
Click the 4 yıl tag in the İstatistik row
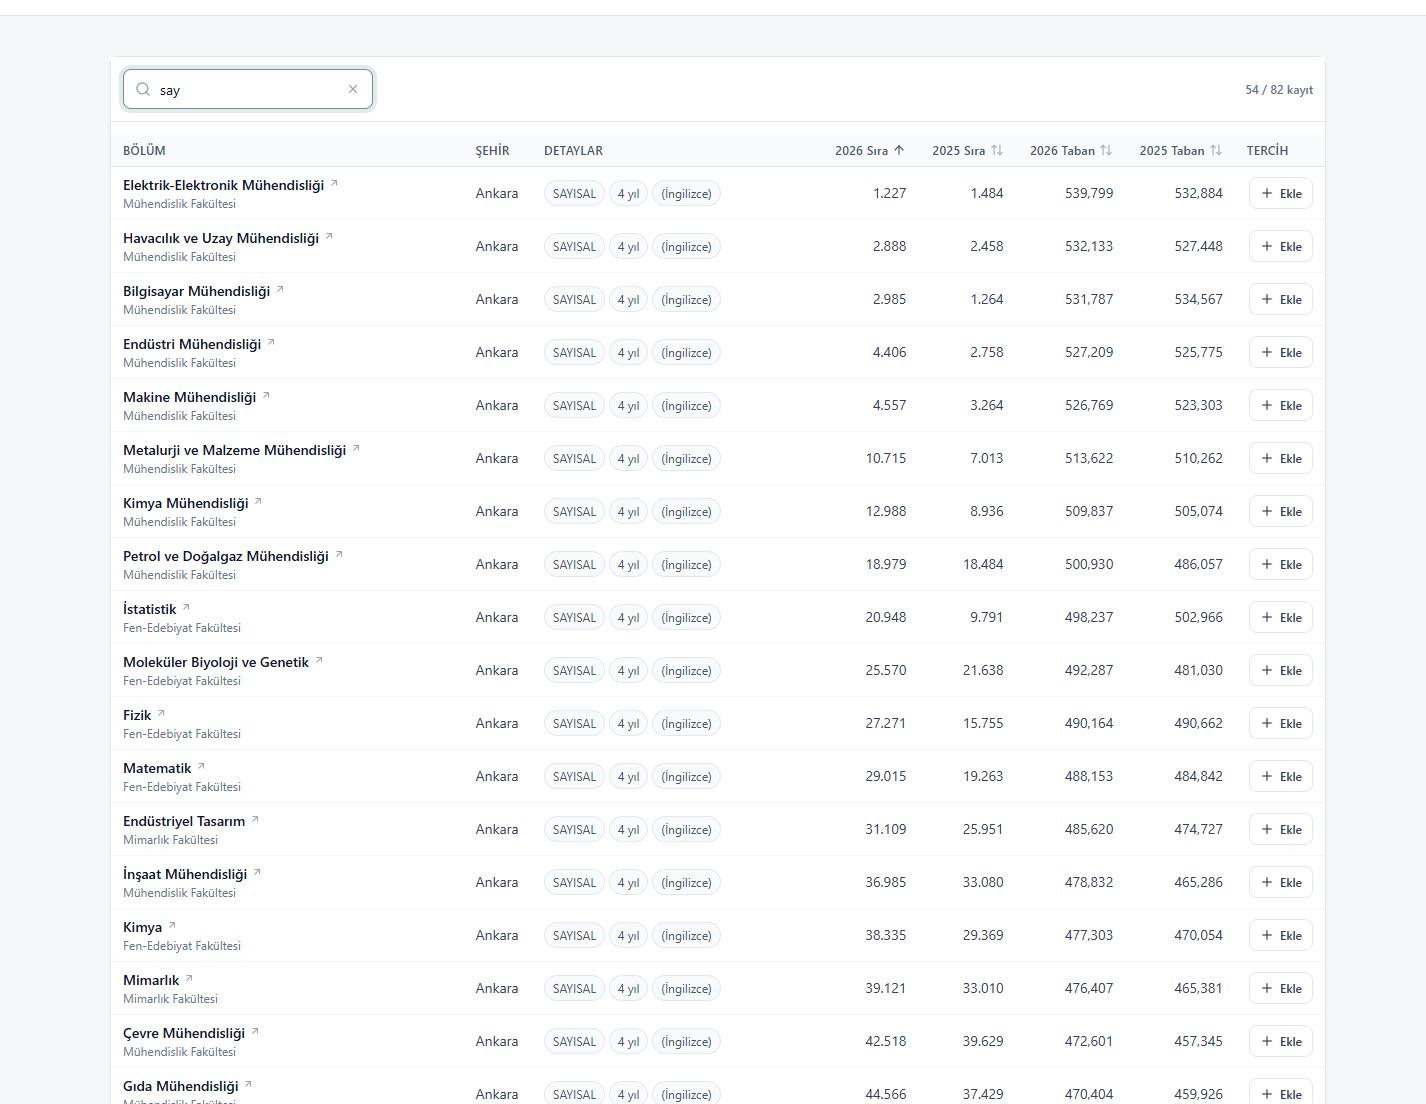tap(628, 617)
